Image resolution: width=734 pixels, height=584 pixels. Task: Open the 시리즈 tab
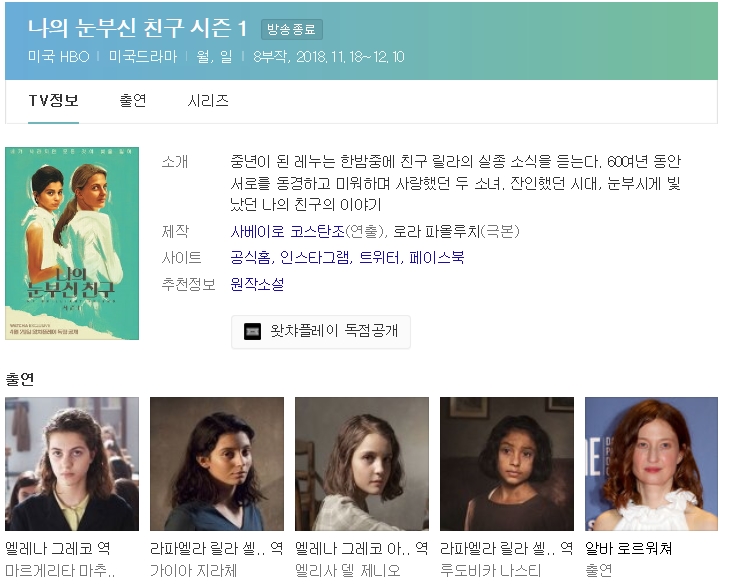(208, 101)
